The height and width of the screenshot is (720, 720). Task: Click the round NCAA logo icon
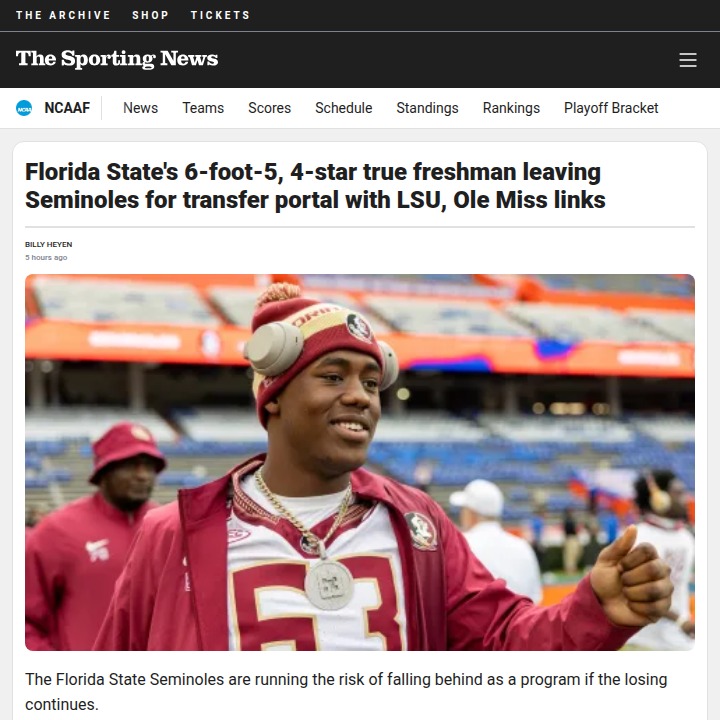pos(24,108)
